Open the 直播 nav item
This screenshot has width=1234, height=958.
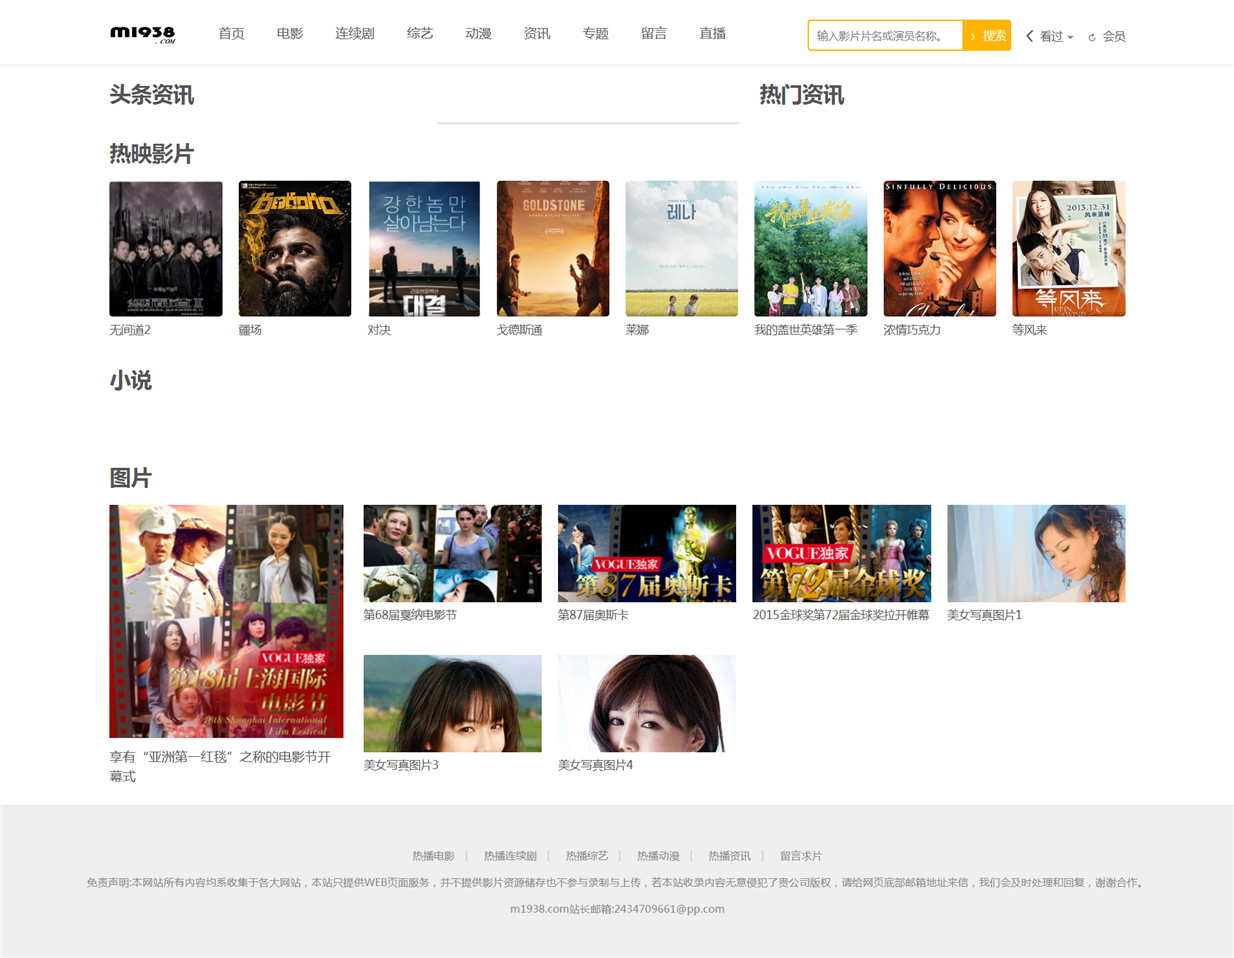click(x=713, y=33)
